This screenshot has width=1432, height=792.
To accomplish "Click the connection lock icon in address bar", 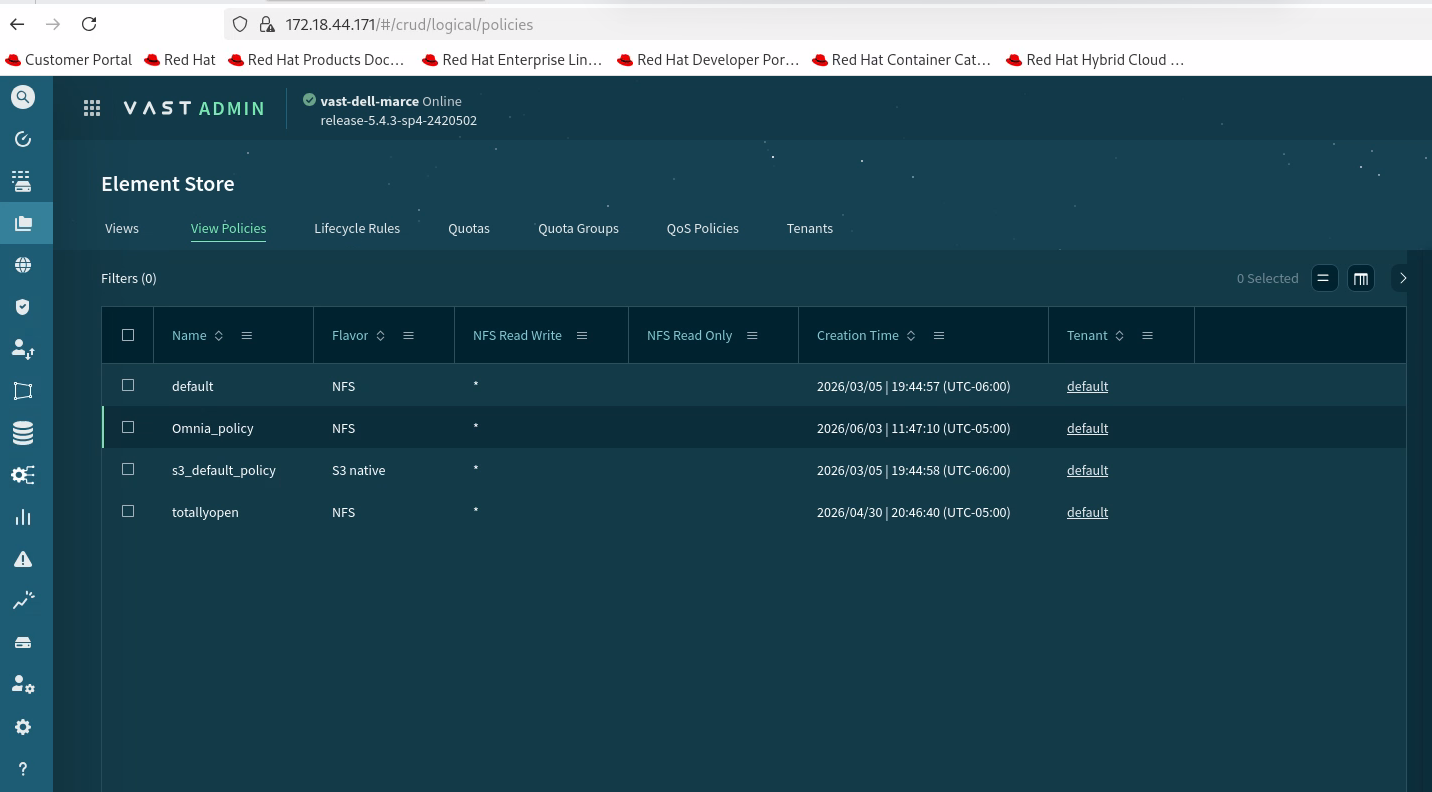I will [x=266, y=24].
